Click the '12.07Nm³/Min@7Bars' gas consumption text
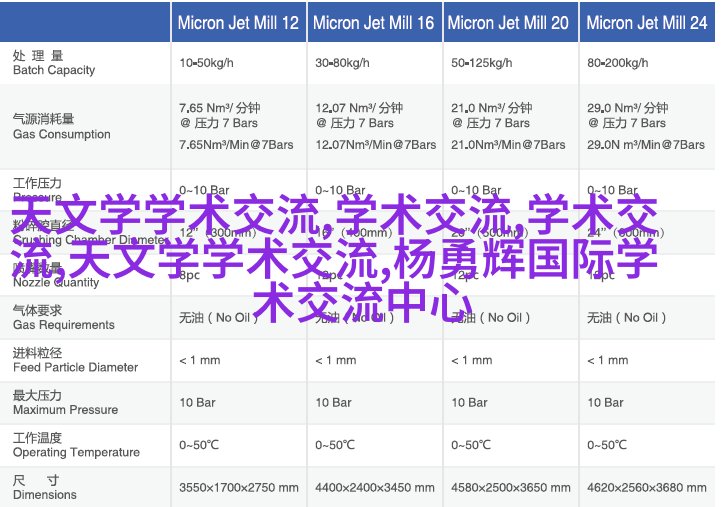The width and height of the screenshot is (722, 507). (376, 145)
